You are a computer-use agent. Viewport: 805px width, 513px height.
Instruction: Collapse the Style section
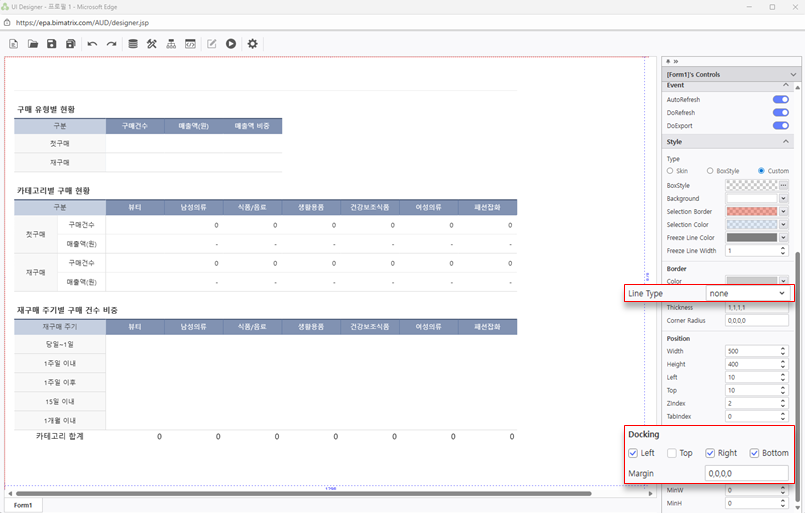pos(785,142)
